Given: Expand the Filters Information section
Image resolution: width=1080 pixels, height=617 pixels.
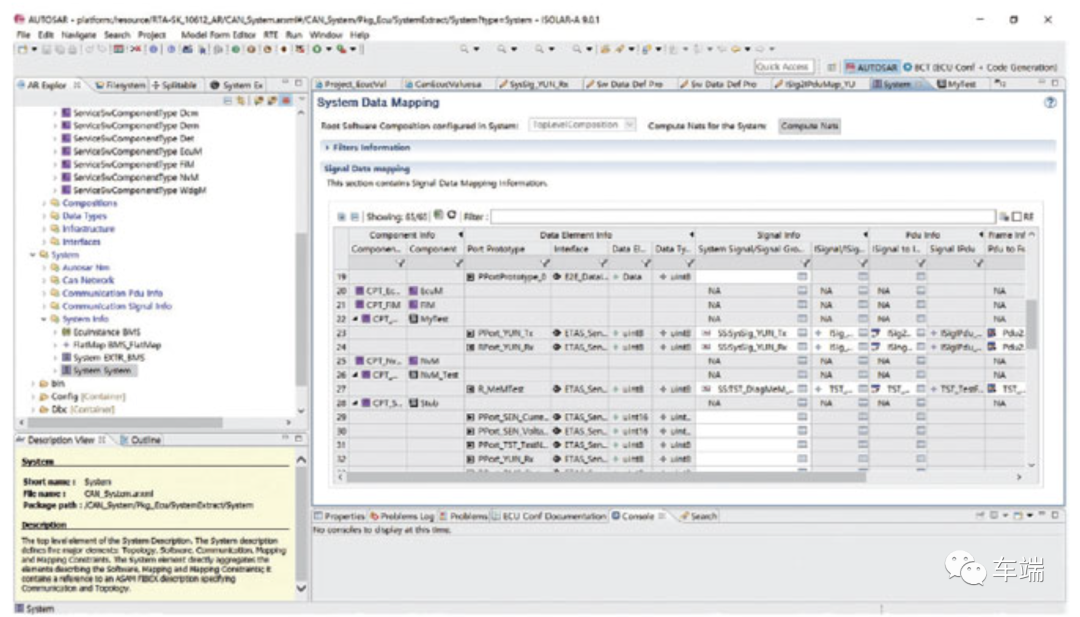Looking at the screenshot, I should click(327, 147).
